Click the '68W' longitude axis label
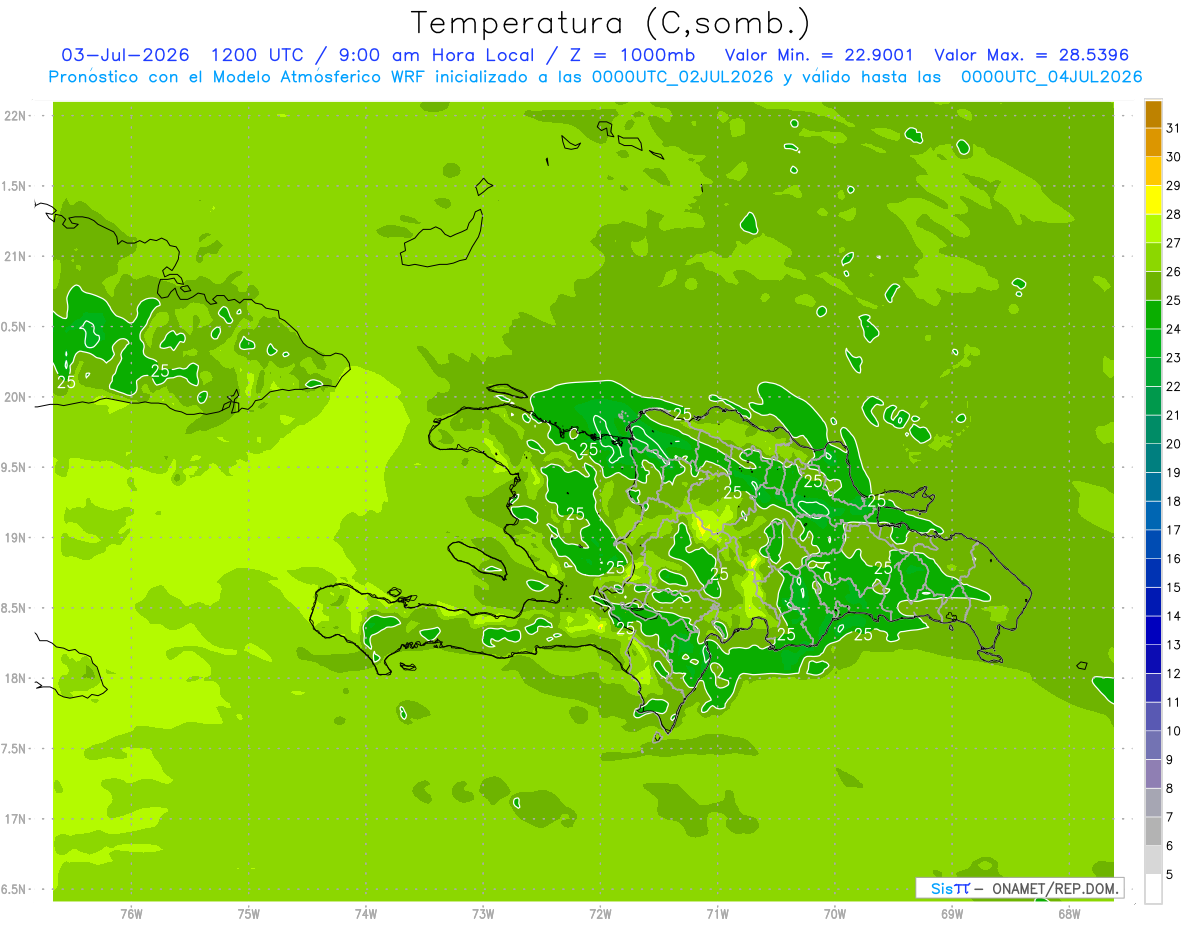 click(x=1069, y=914)
